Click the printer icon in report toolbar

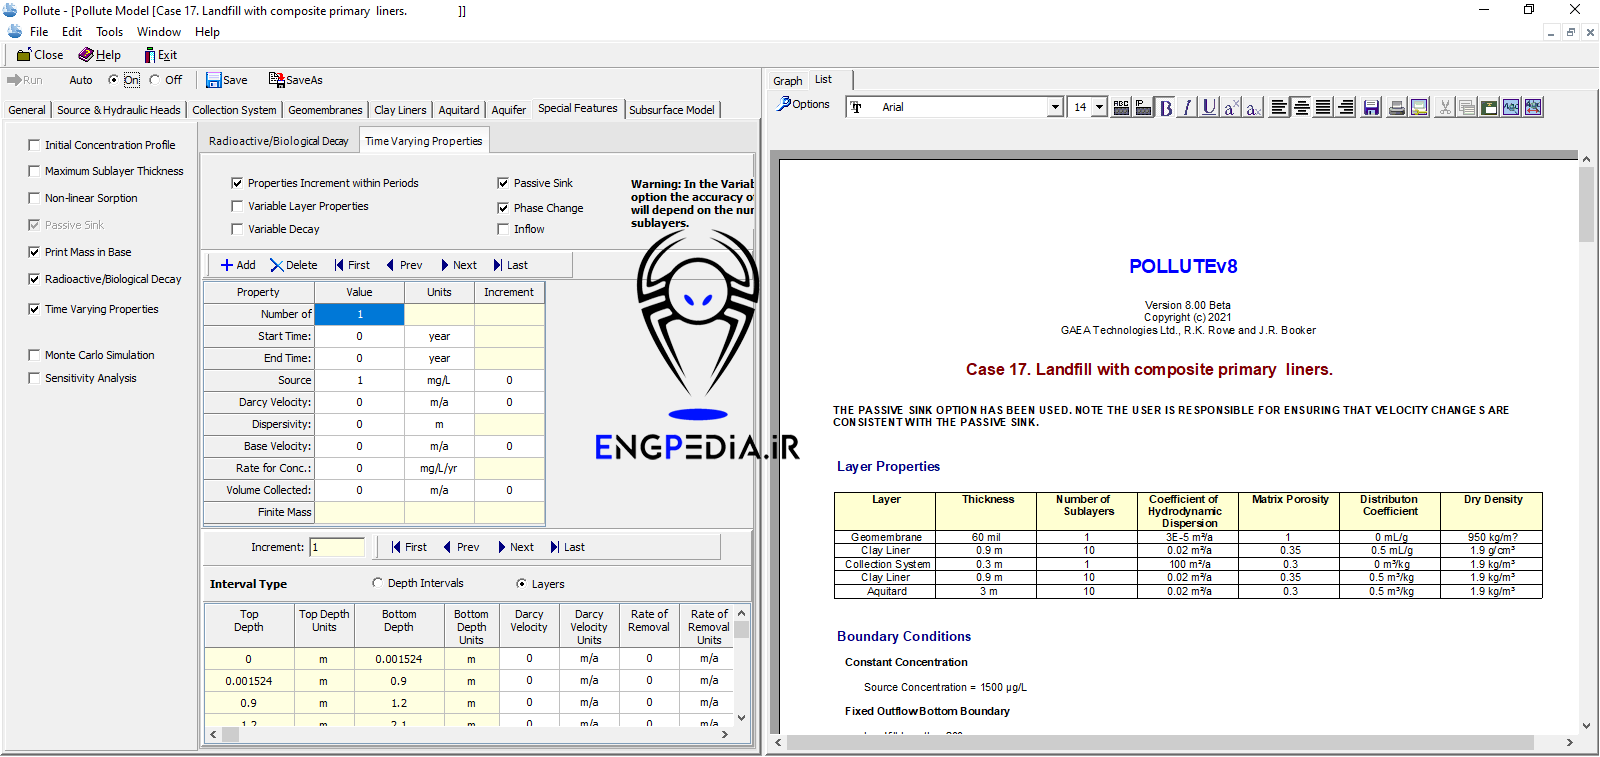click(x=1397, y=107)
